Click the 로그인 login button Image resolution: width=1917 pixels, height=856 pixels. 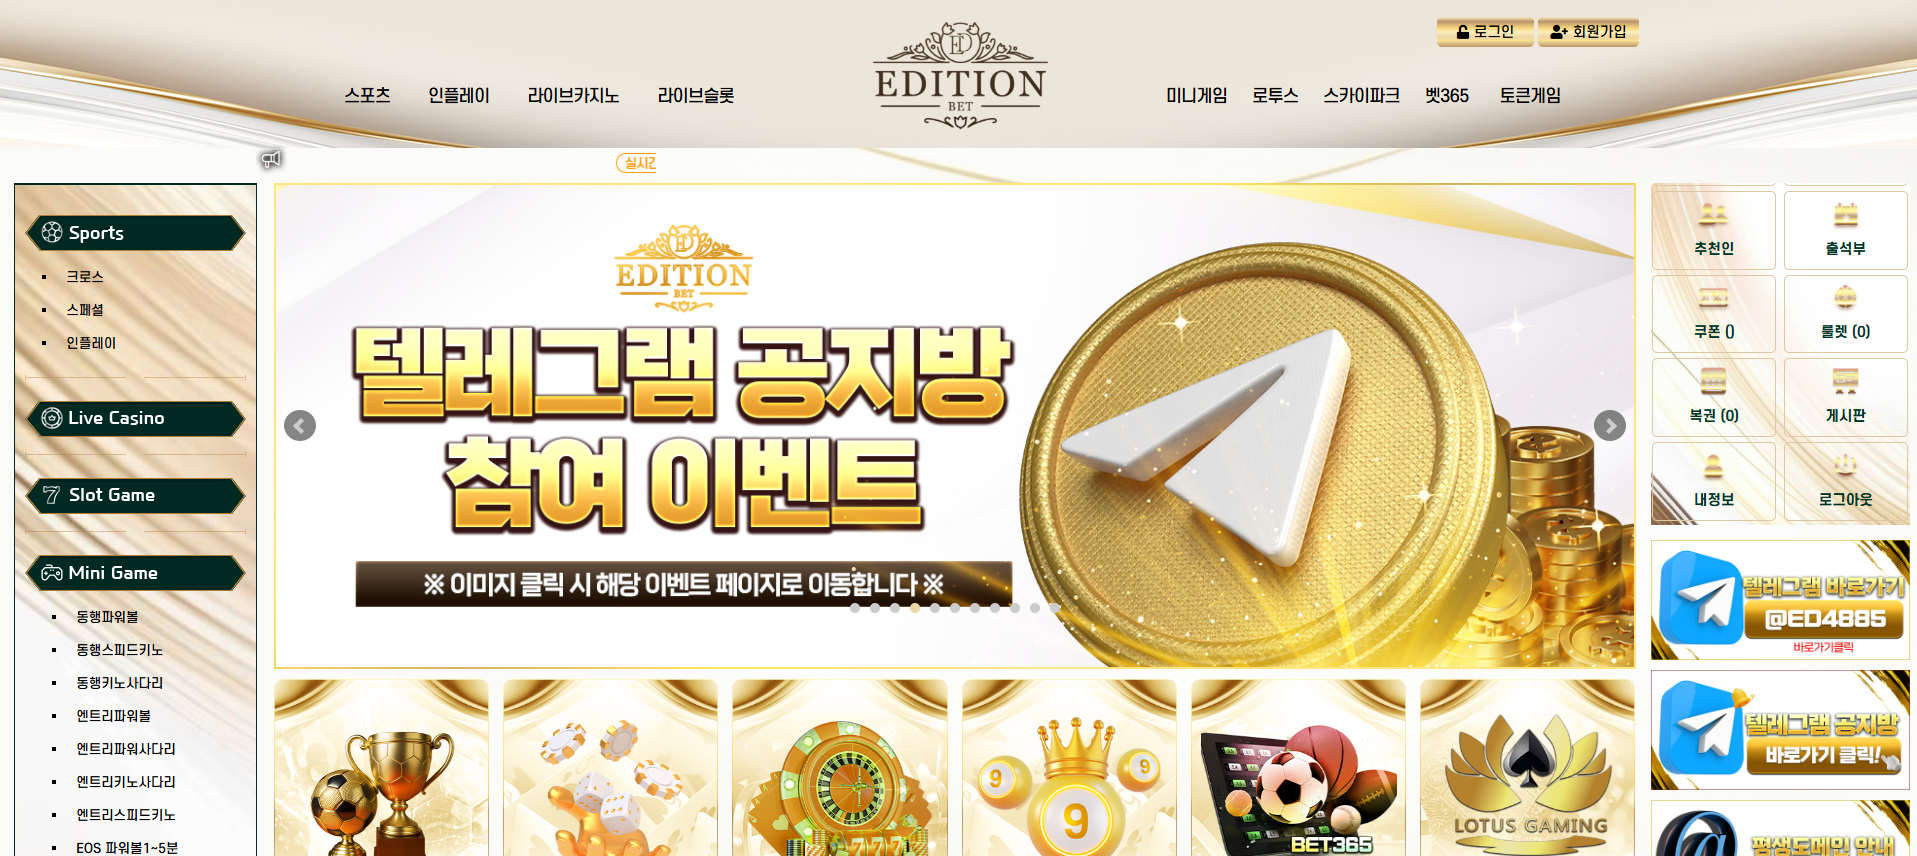(1484, 32)
